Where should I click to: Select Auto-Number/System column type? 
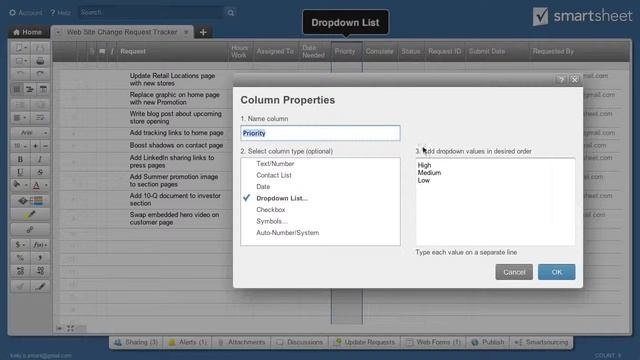point(288,233)
